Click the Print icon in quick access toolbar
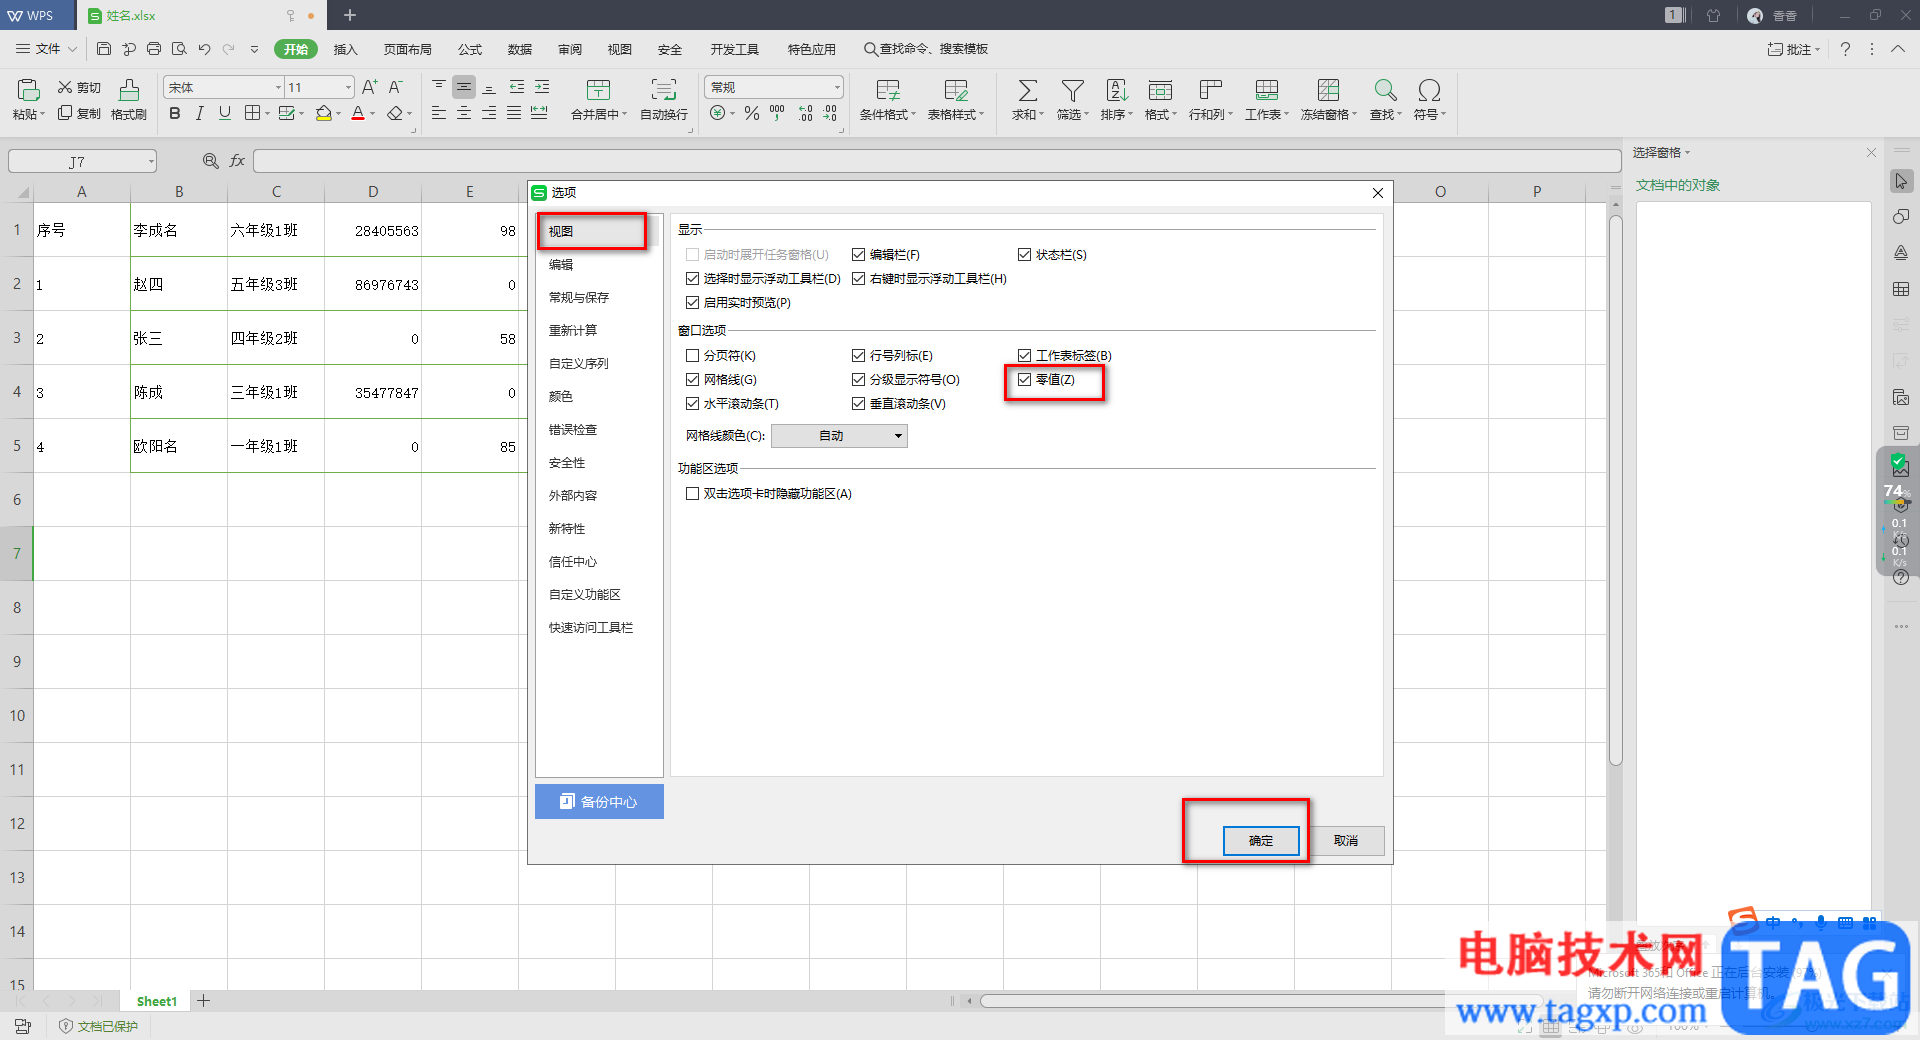 (x=154, y=49)
